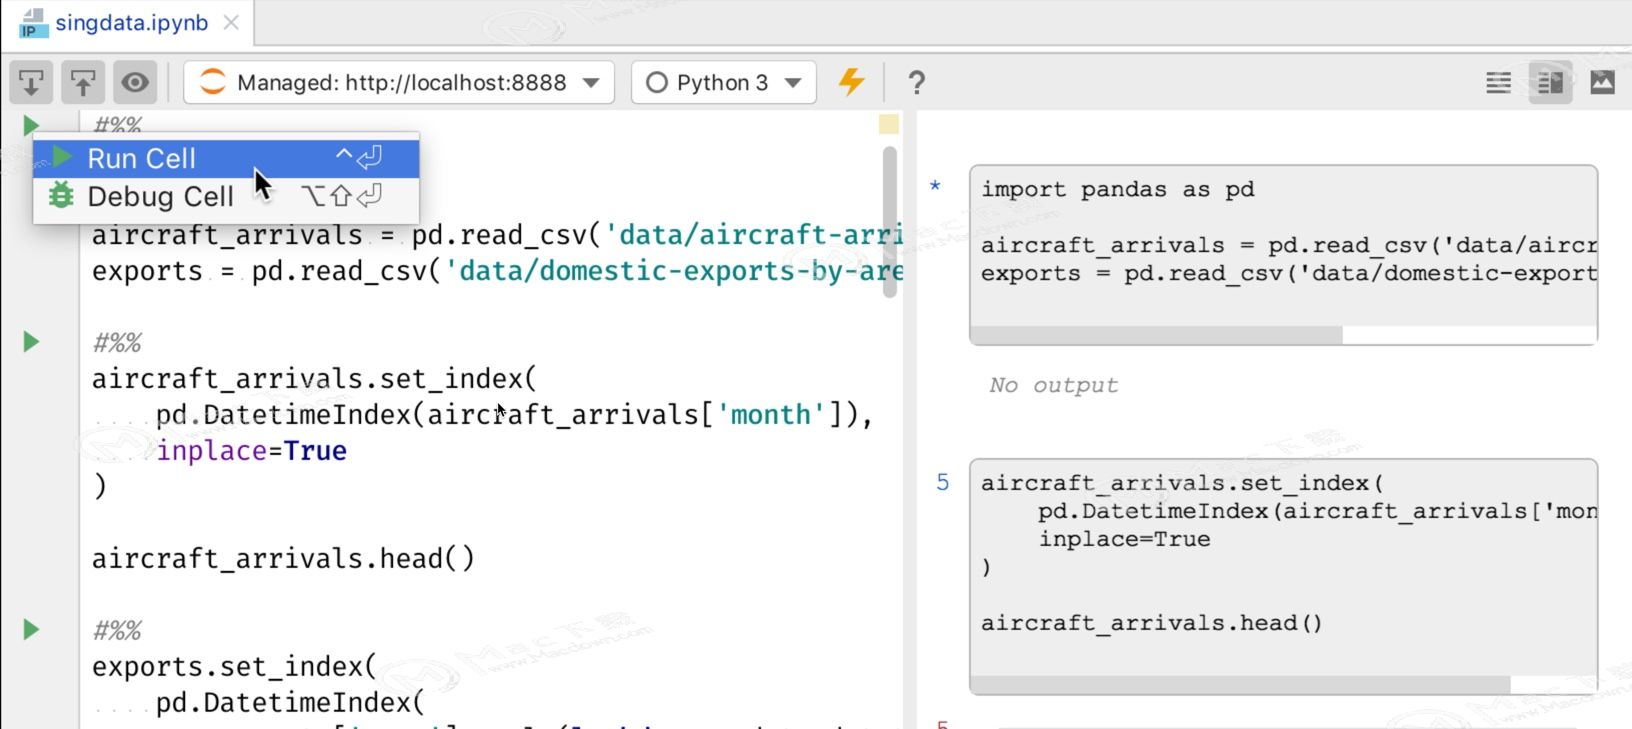The height and width of the screenshot is (729, 1632).
Task: Click horizontal scrollbar of the set_index preview cell
Action: coord(1240,685)
